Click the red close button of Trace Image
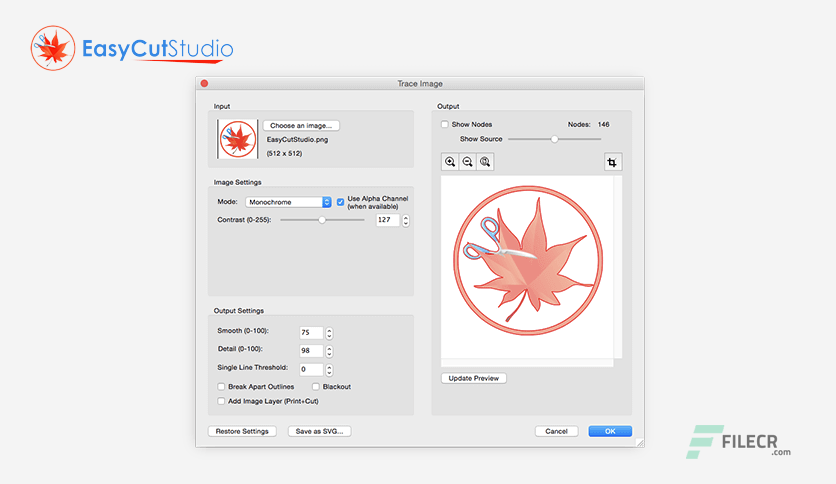Screen dimensions: 836x484 coord(204,84)
